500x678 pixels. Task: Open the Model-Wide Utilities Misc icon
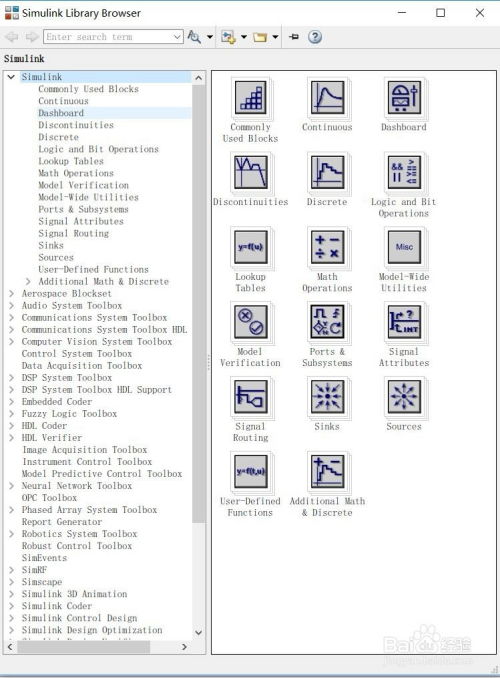404,247
